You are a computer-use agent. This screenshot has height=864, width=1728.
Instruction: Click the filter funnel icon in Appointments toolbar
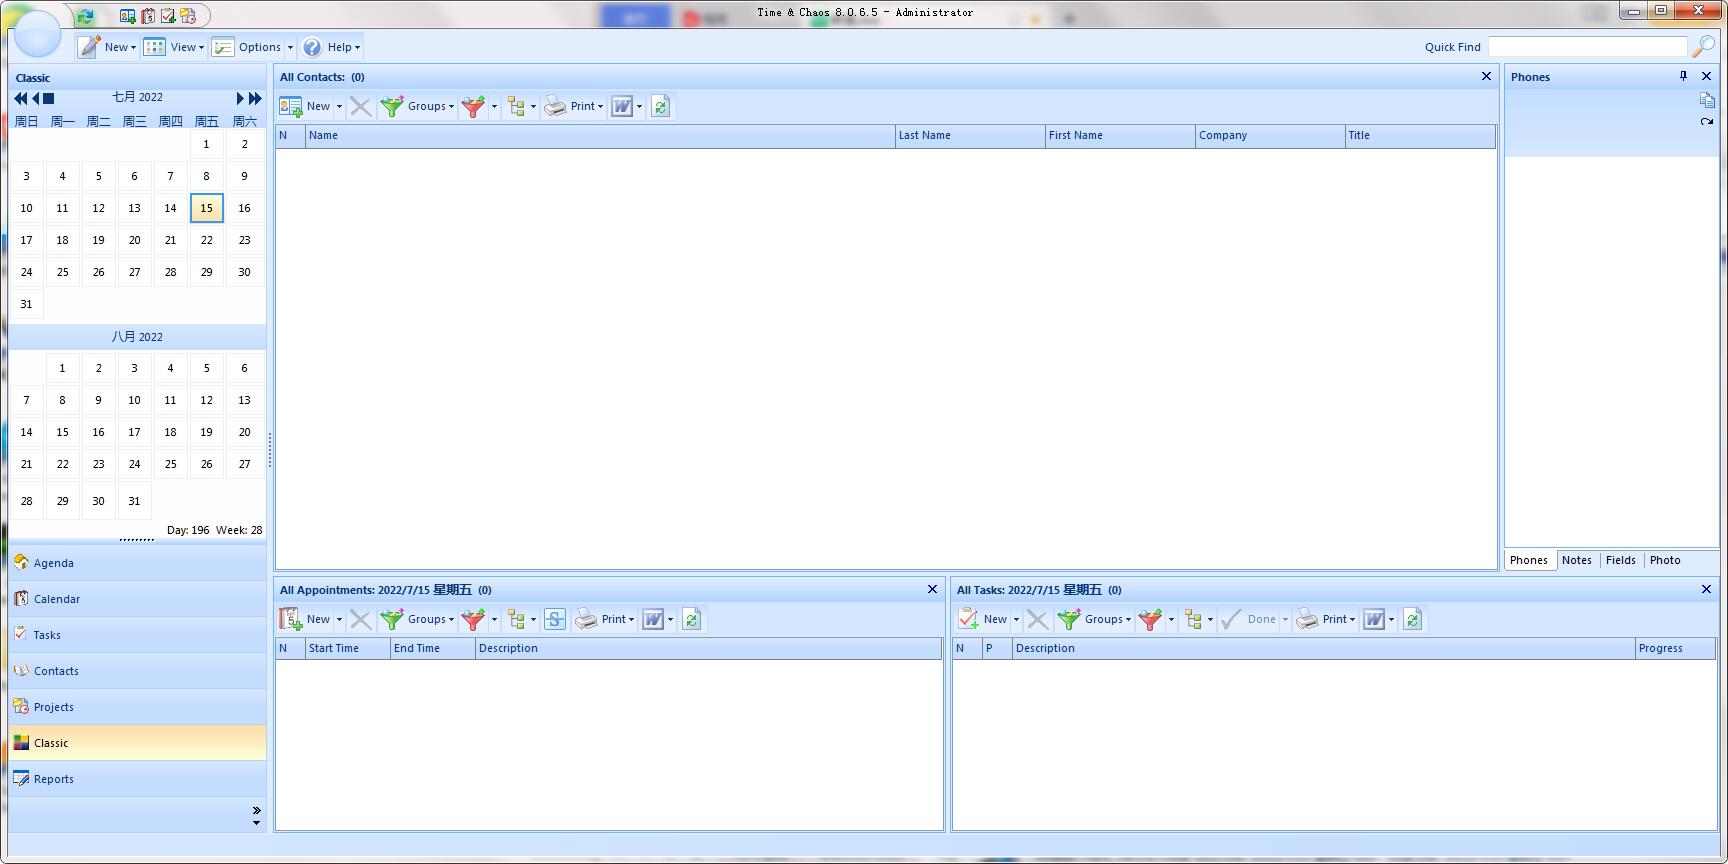473,619
